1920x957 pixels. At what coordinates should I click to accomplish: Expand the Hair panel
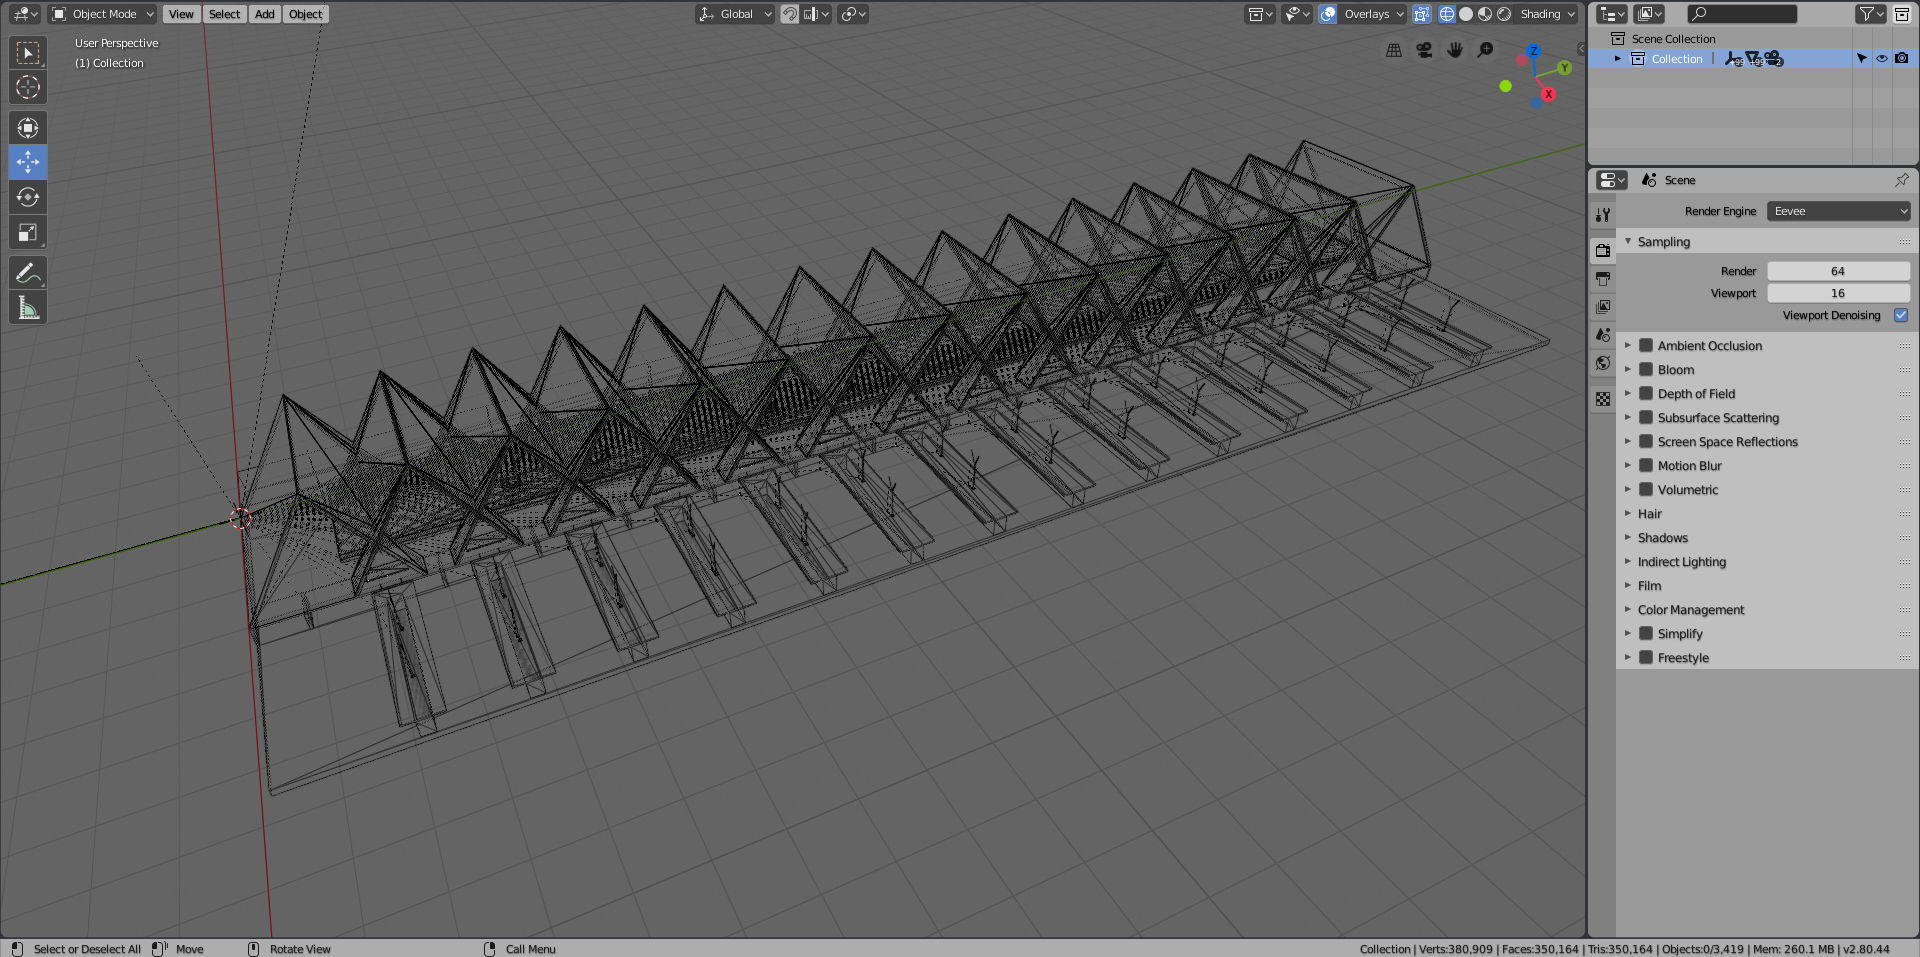pos(1628,513)
